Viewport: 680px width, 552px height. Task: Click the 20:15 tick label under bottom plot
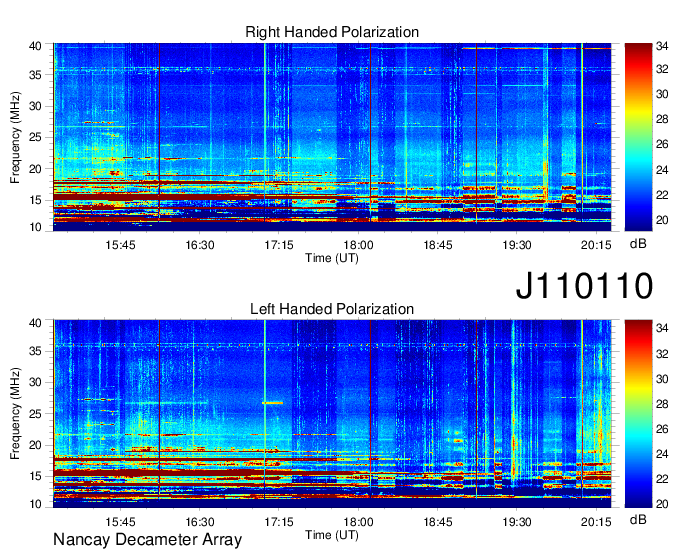(x=596, y=522)
